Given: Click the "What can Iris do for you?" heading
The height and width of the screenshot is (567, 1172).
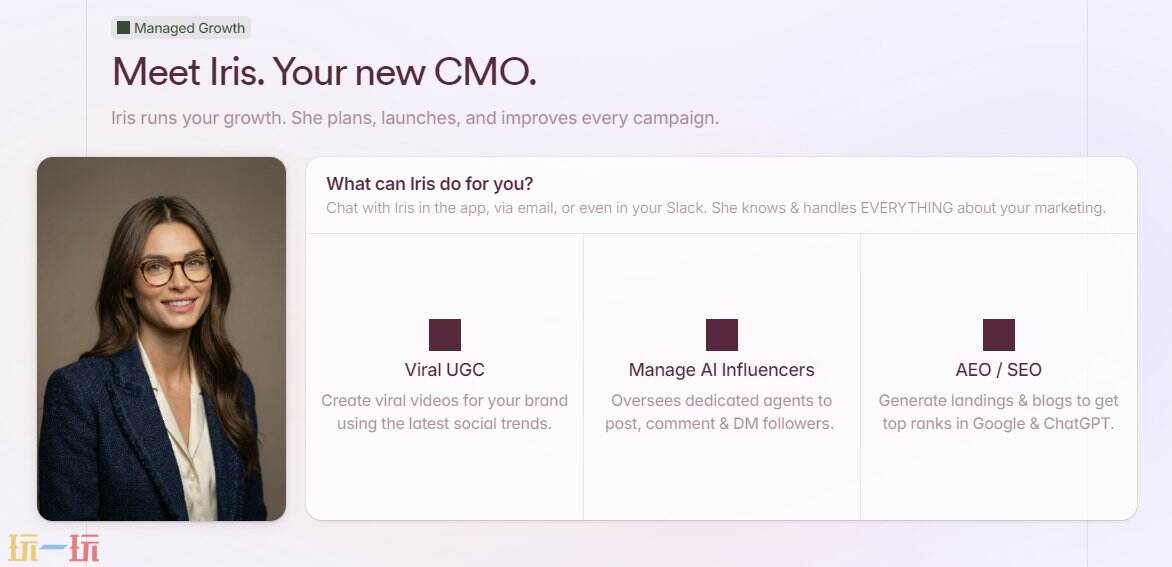Looking at the screenshot, I should click(429, 184).
